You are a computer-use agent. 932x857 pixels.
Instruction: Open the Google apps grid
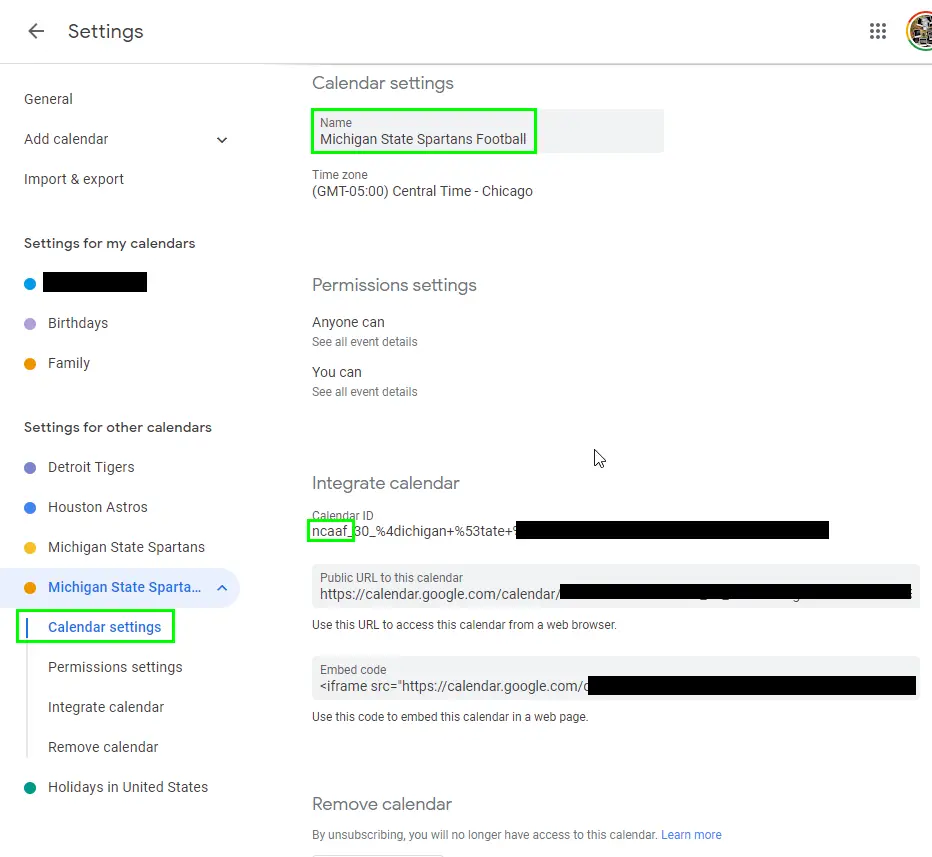[877, 31]
